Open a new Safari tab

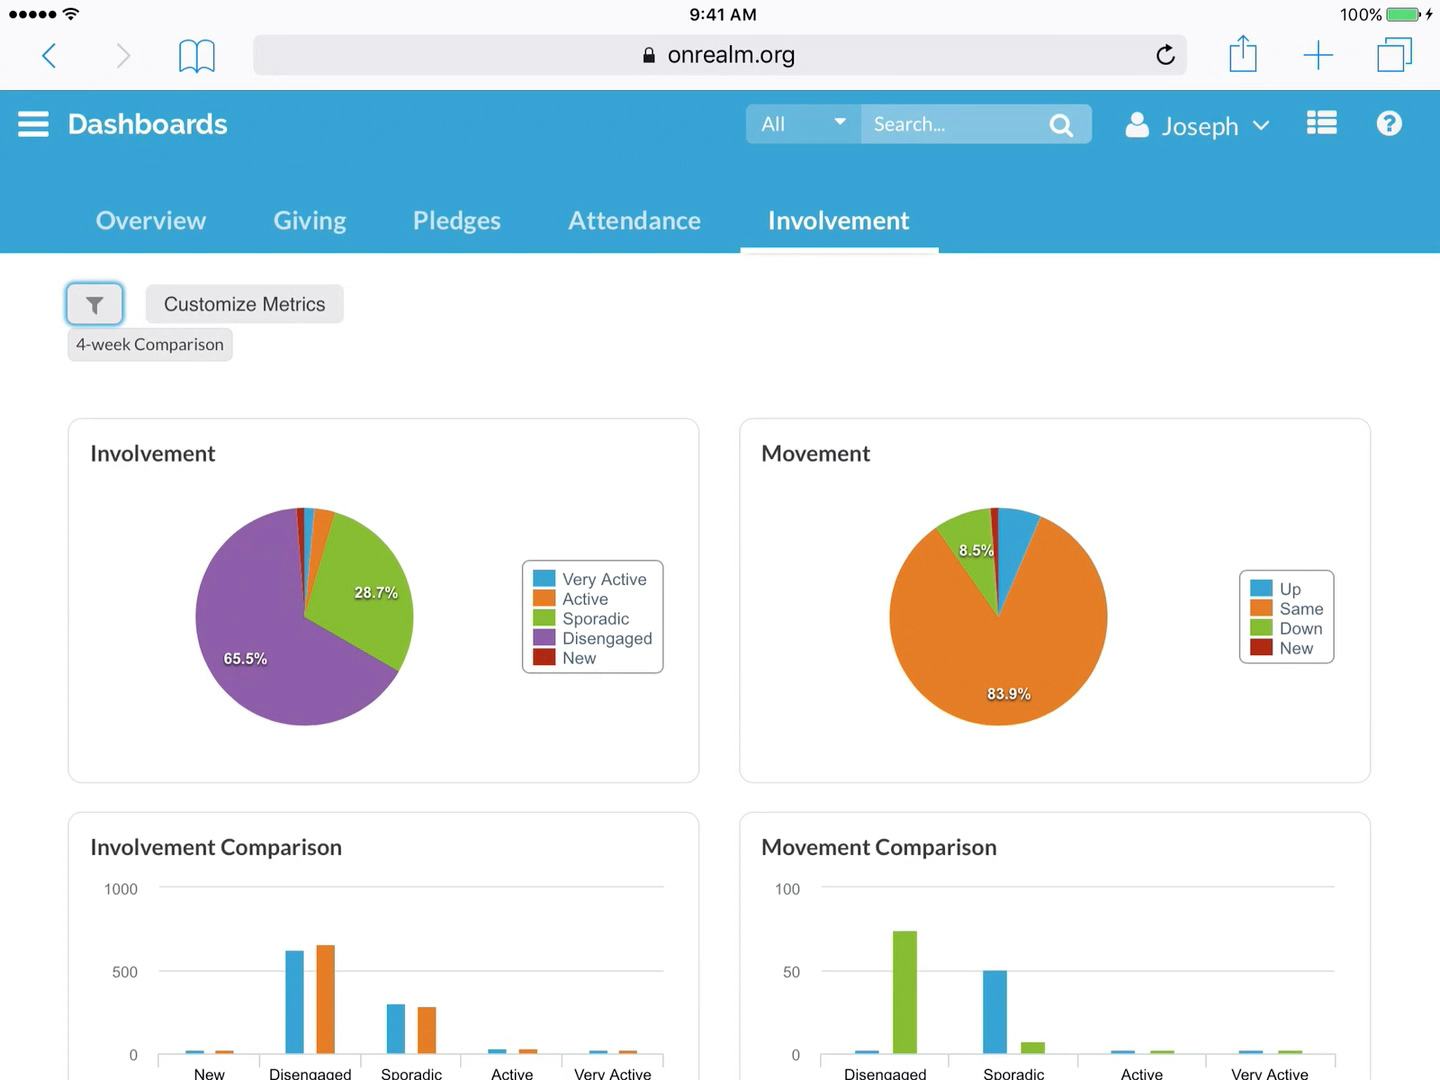click(x=1318, y=55)
